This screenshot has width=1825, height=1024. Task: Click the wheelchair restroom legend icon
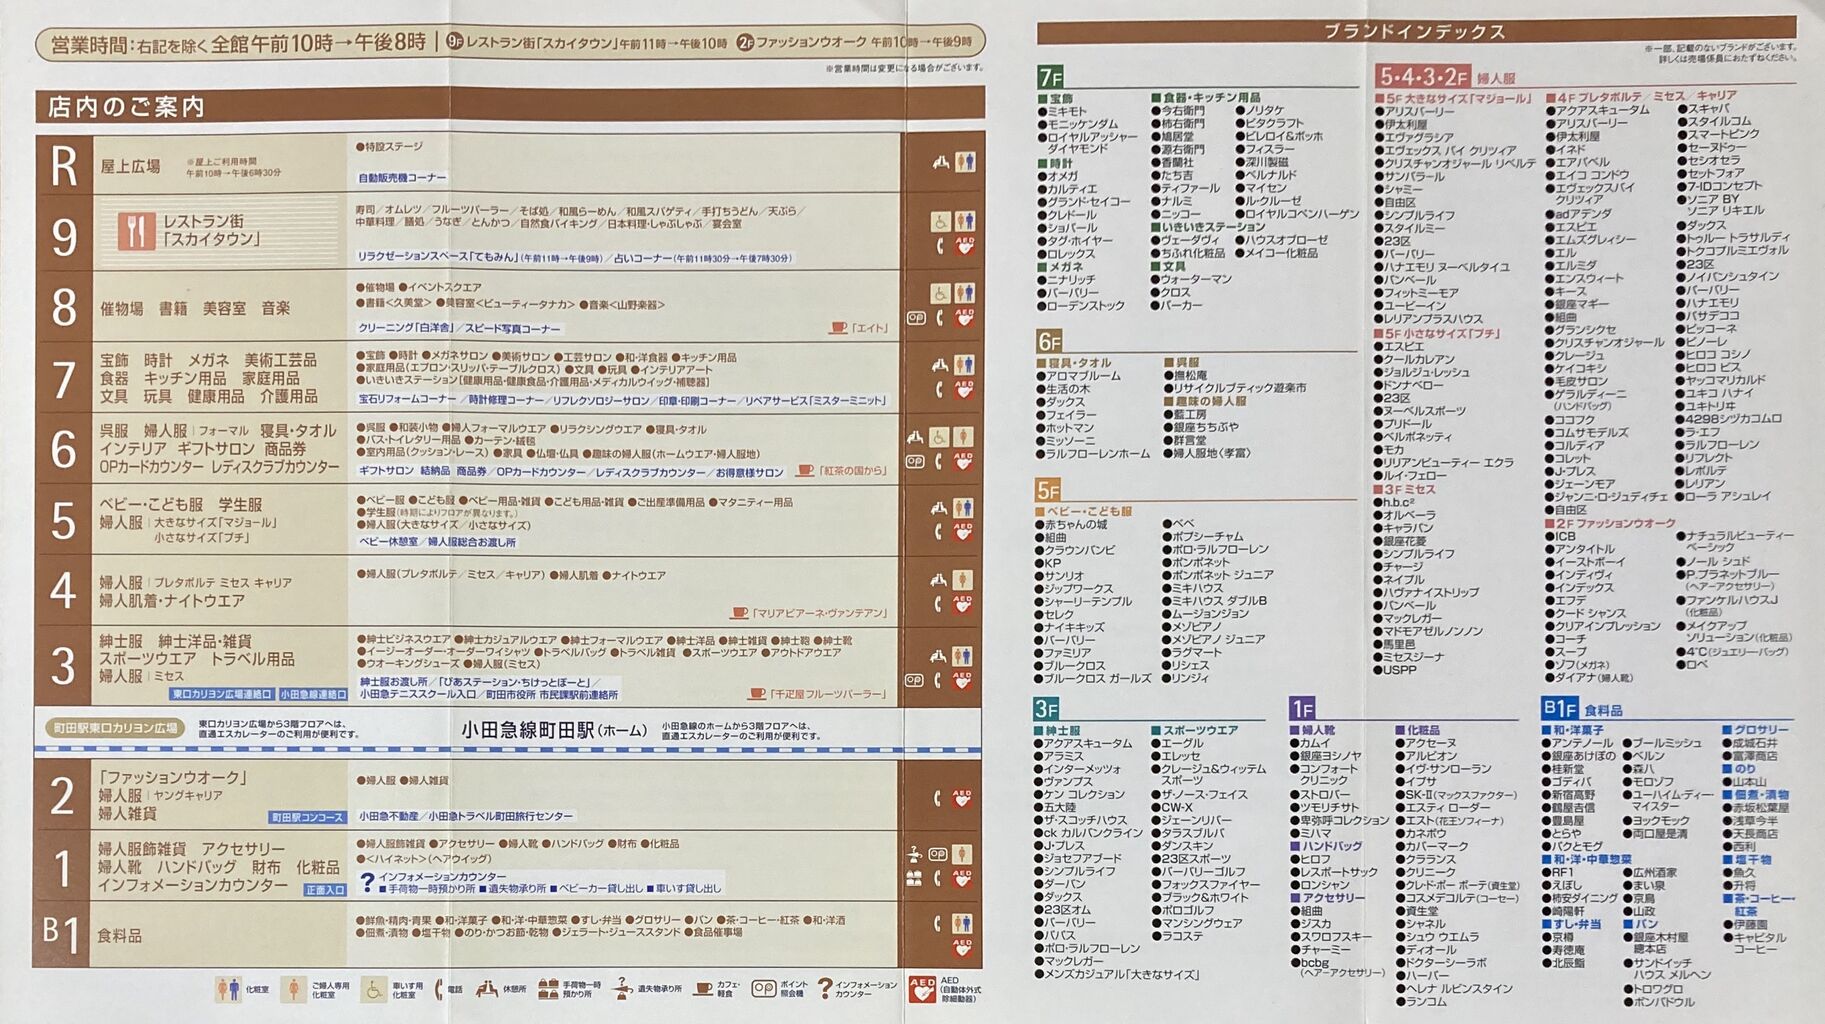click(x=373, y=990)
